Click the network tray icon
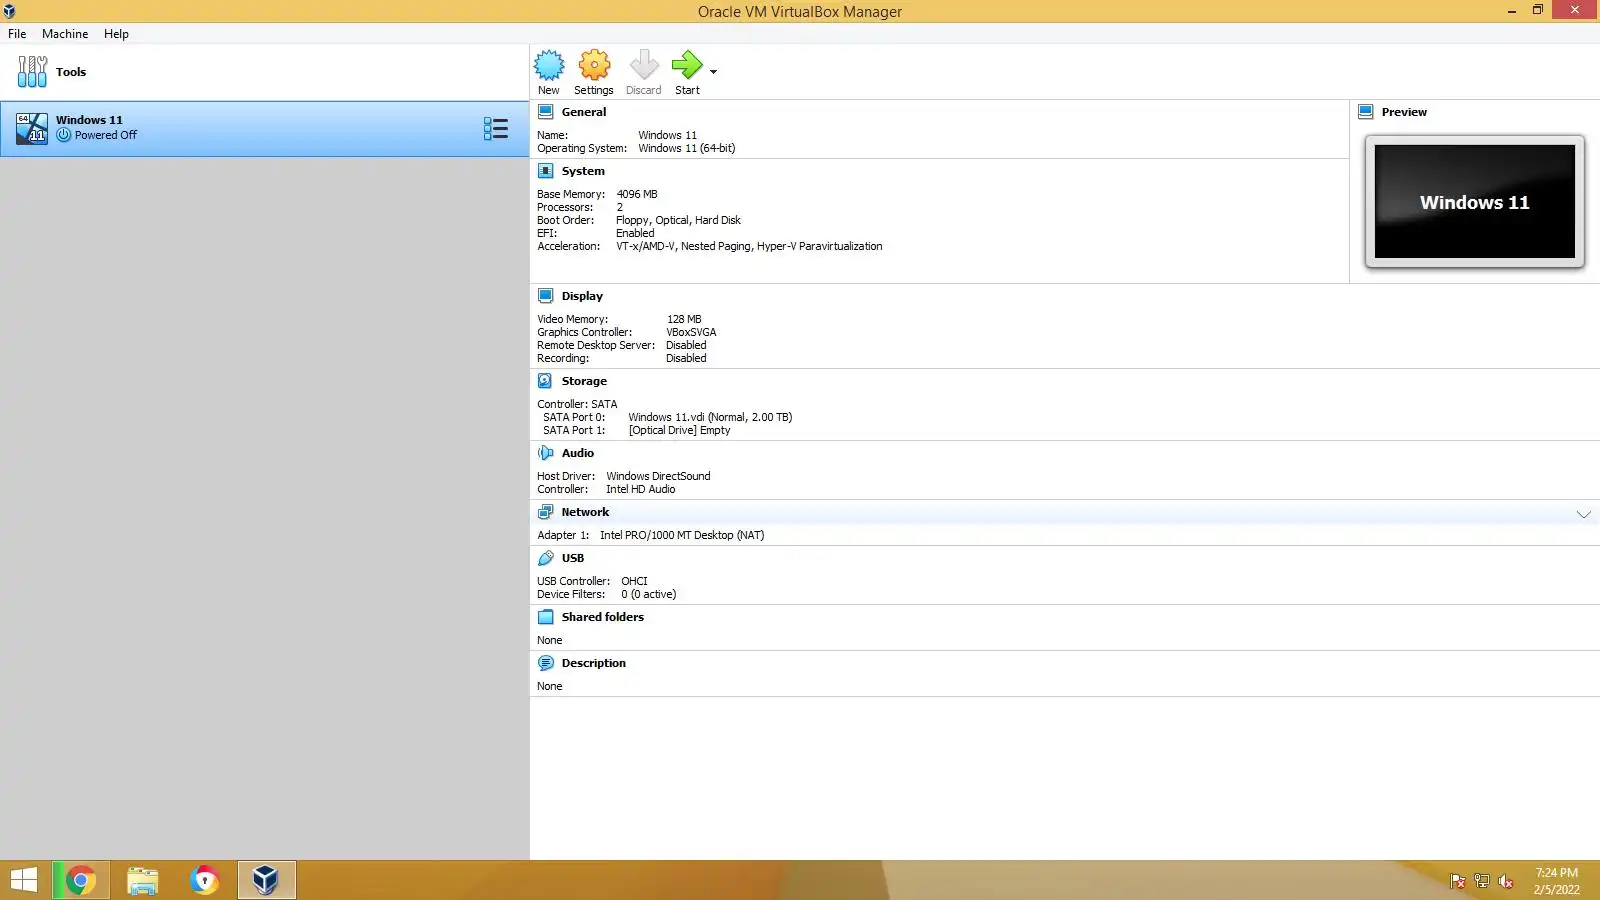Viewport: 1600px width, 900px height. (1482, 881)
